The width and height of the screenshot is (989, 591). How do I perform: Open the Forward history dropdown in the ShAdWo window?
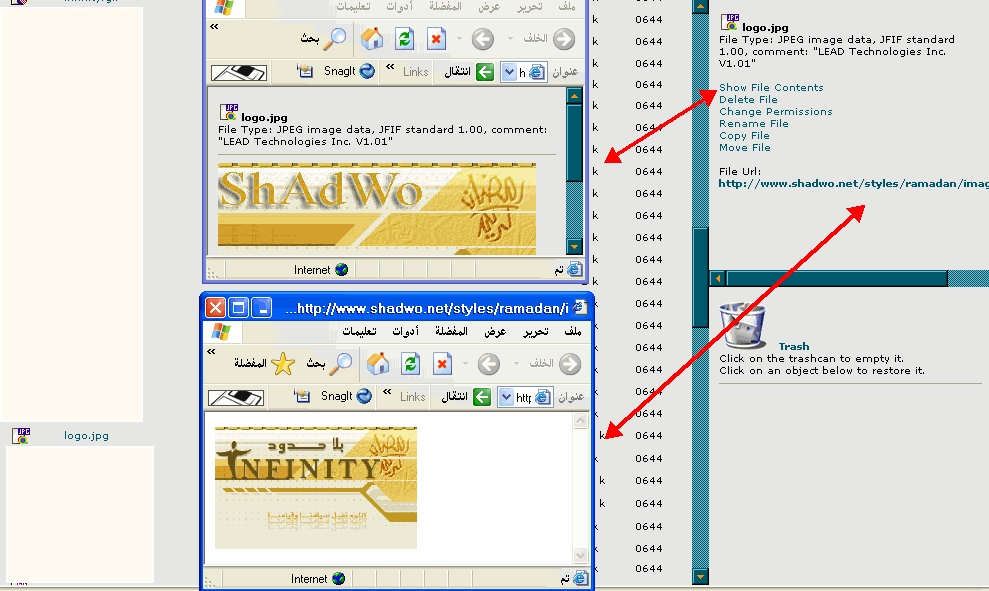click(510, 39)
